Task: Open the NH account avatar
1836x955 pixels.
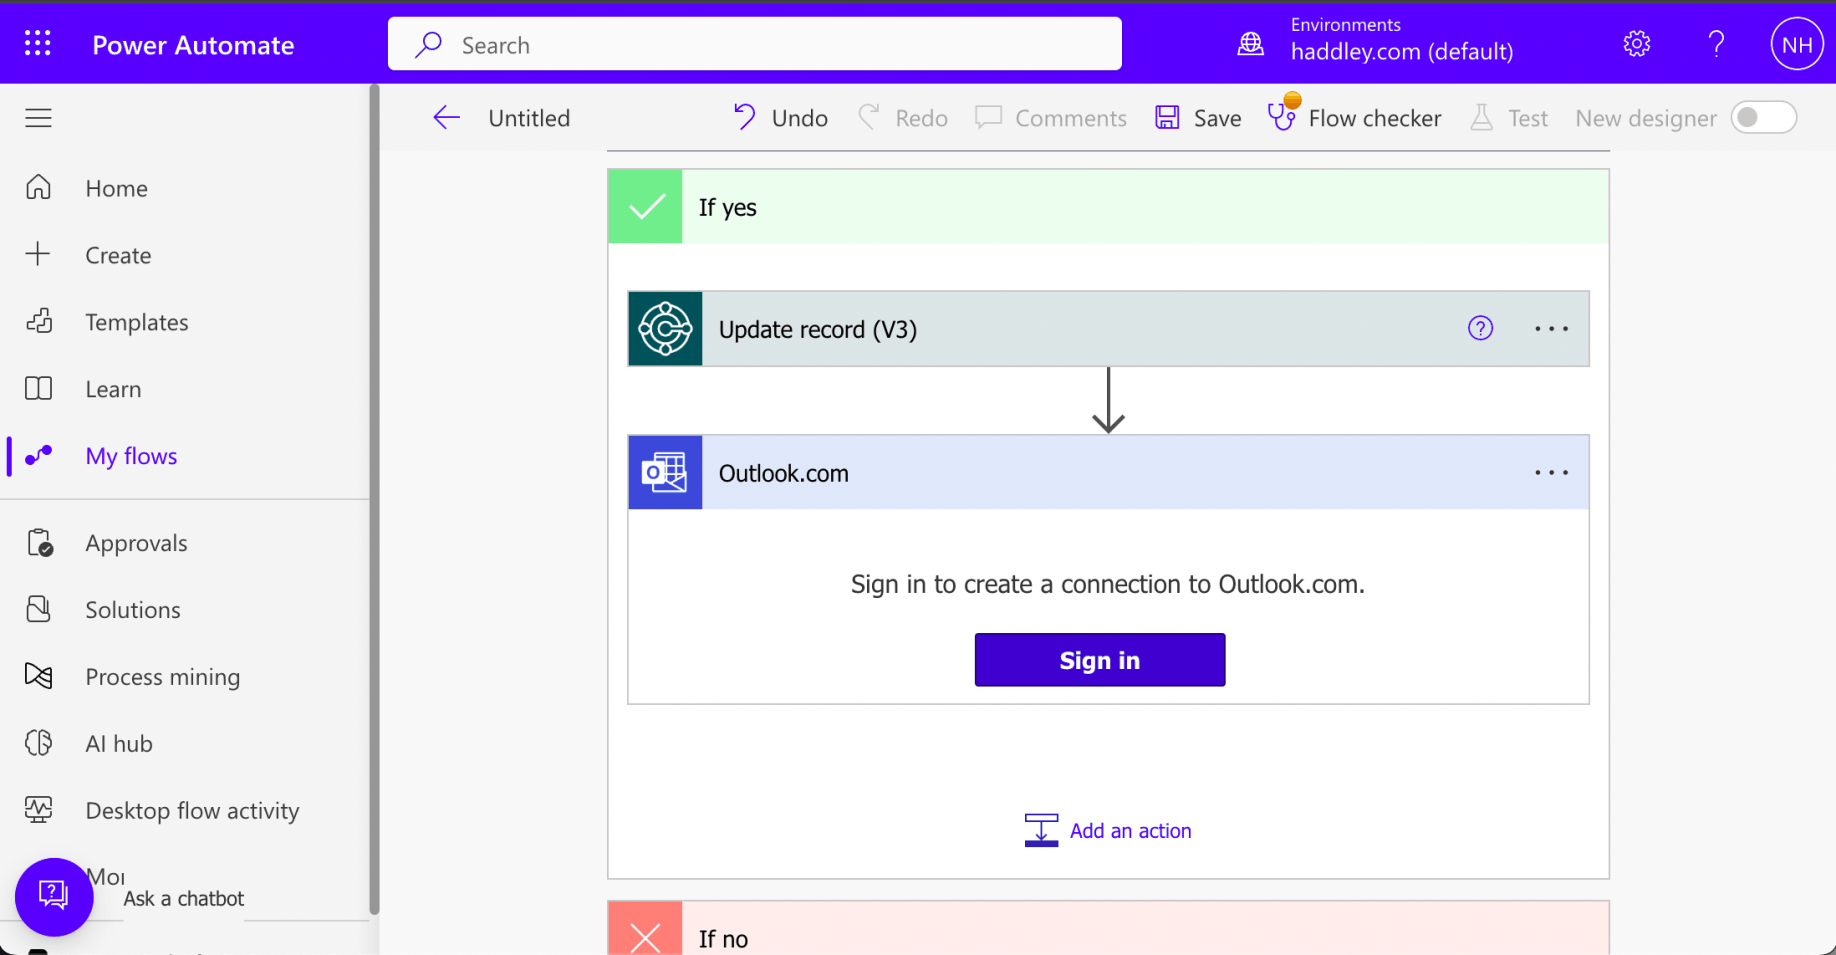Action: pos(1797,44)
